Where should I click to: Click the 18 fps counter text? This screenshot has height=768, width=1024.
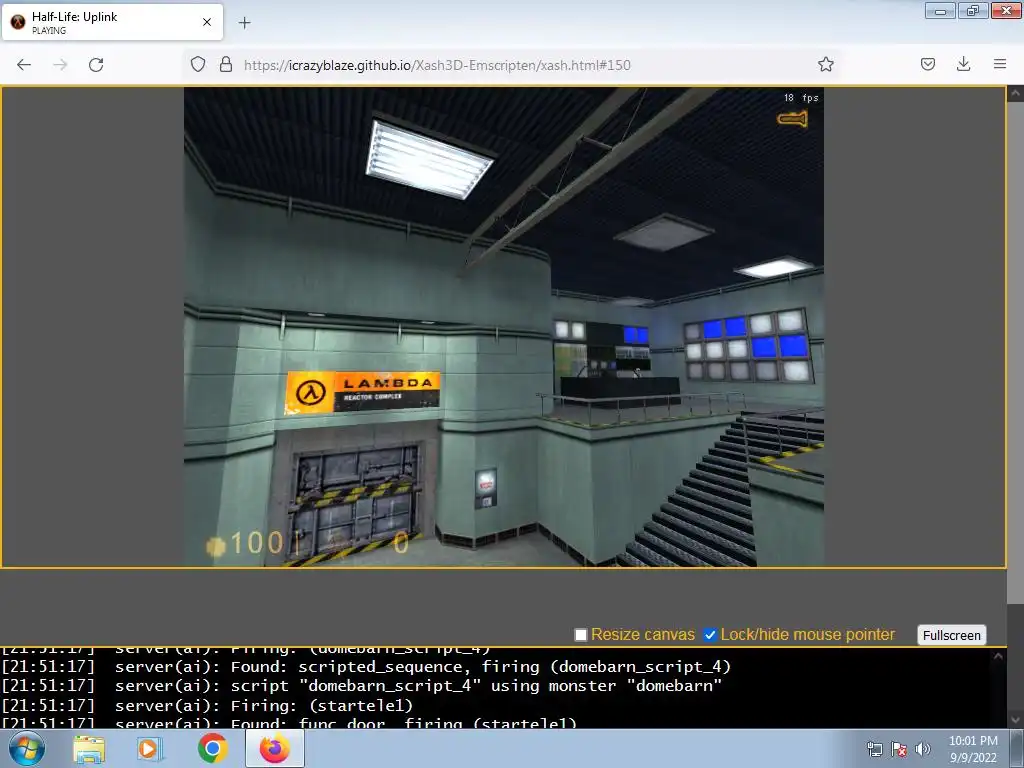tap(801, 98)
